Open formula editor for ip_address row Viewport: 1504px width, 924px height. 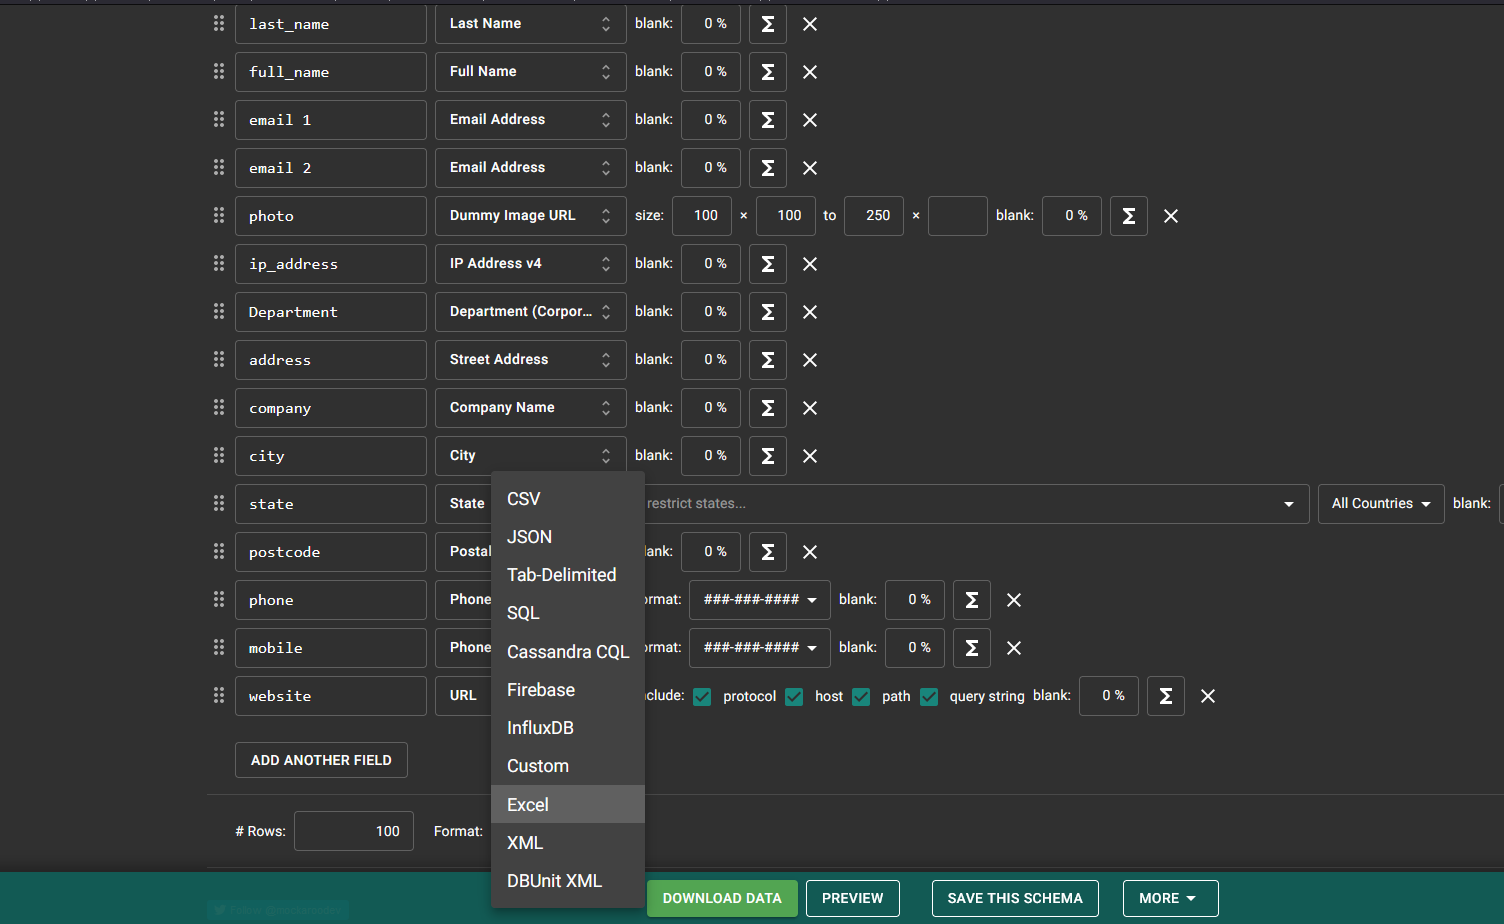point(768,264)
